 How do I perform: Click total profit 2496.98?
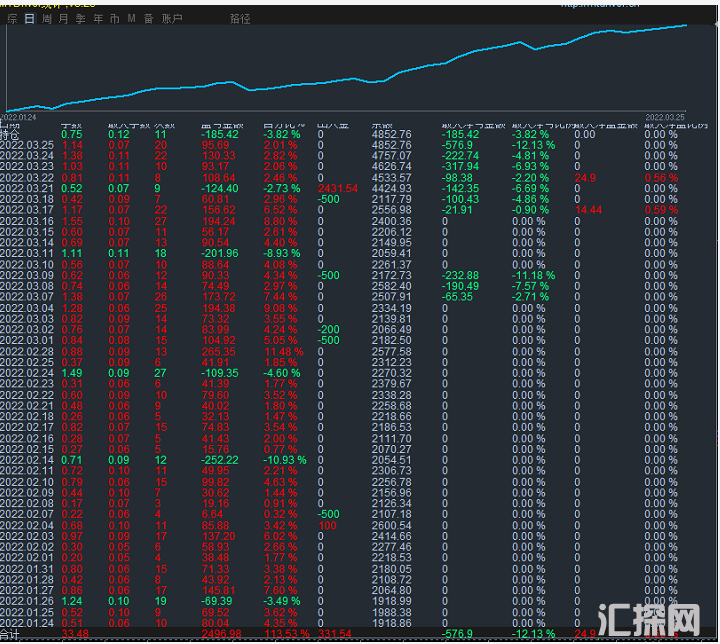[x=221, y=634]
